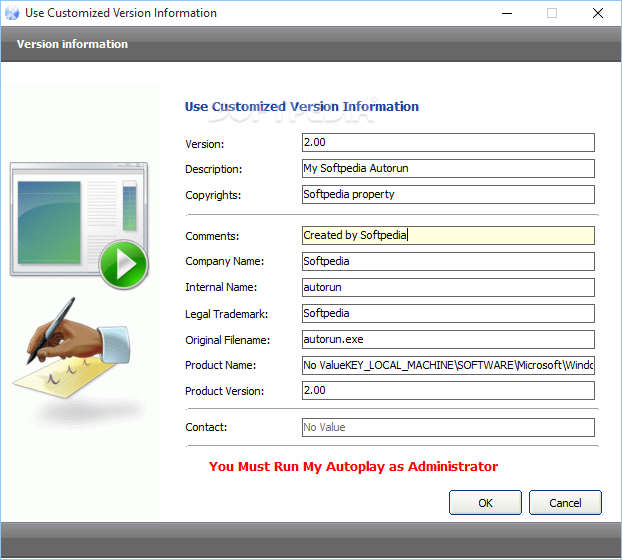Screen dimensions: 622x560
Task: Focus the Copyrights text box
Action: pos(448,194)
